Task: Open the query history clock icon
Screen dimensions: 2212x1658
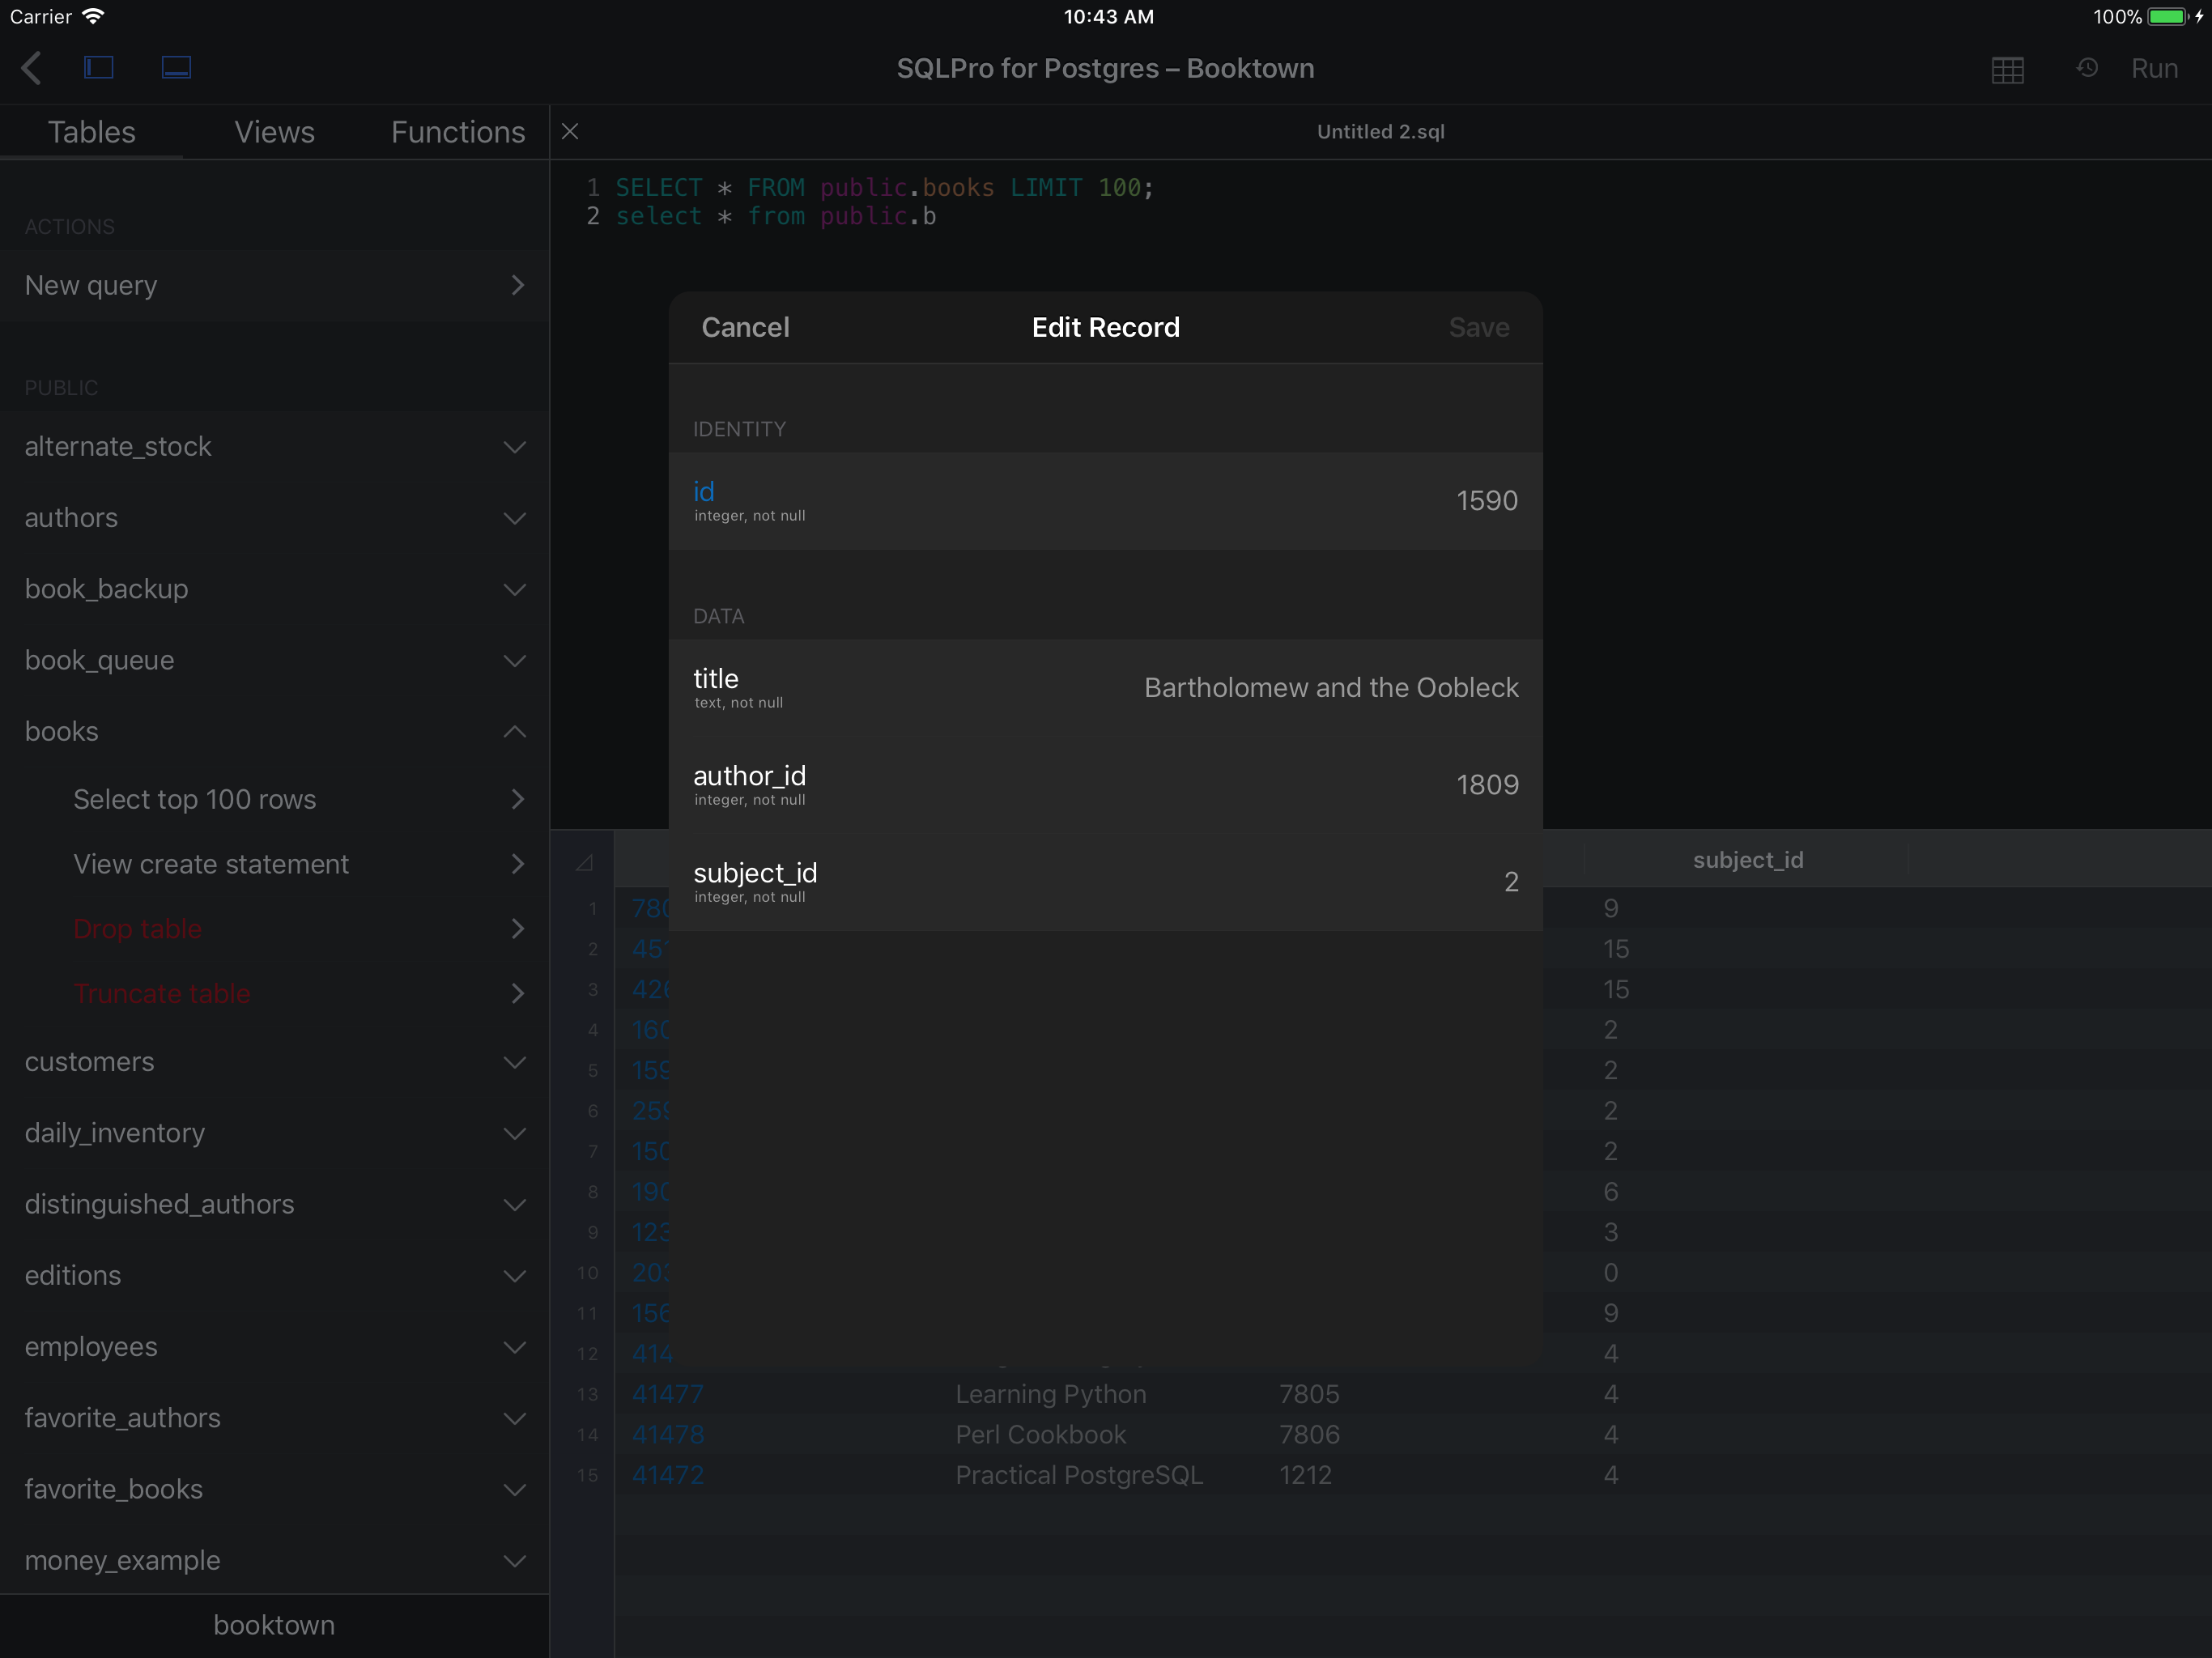Action: 2087,68
